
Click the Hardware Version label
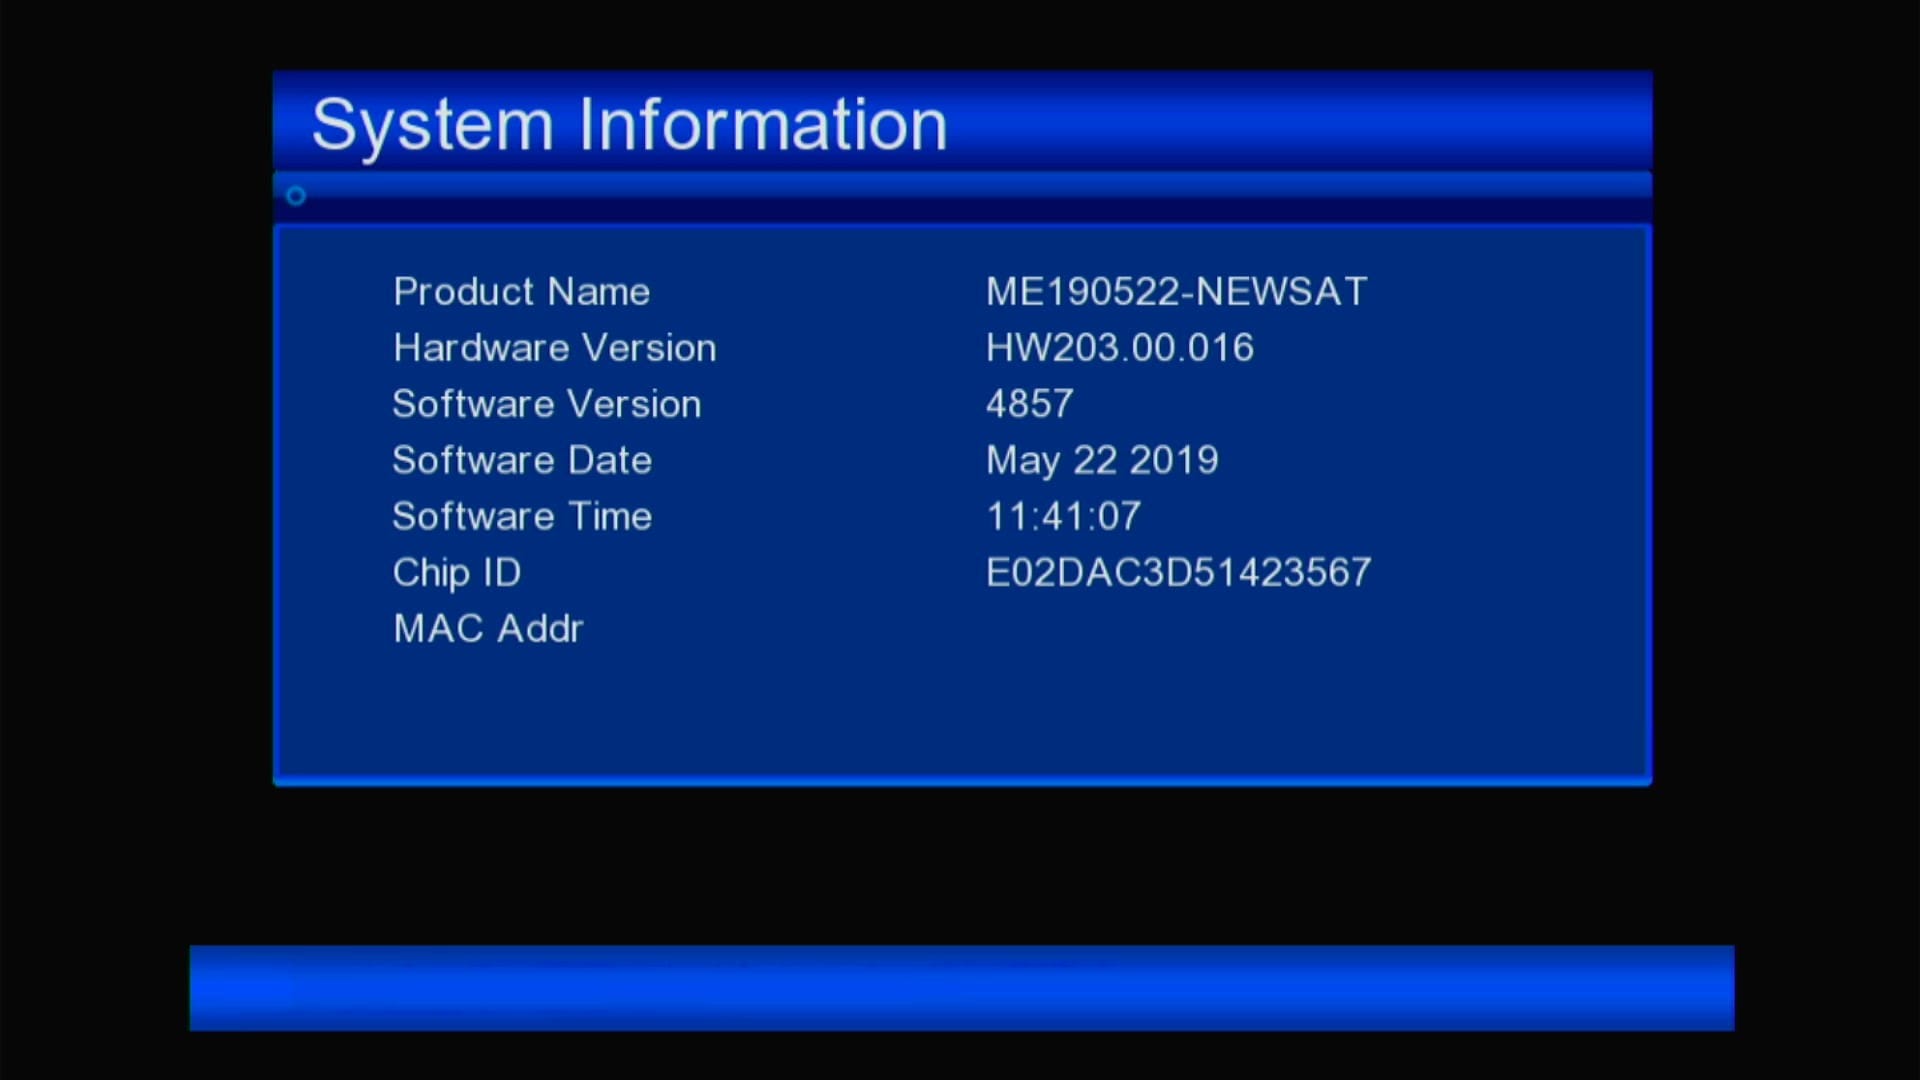click(555, 347)
